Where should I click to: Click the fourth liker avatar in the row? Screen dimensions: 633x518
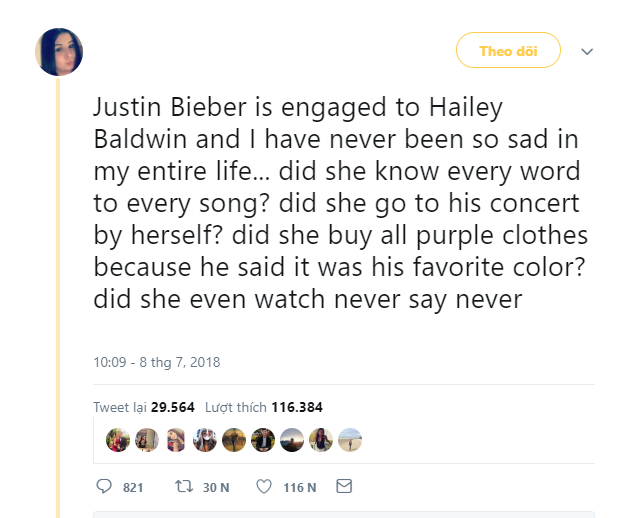point(205,440)
